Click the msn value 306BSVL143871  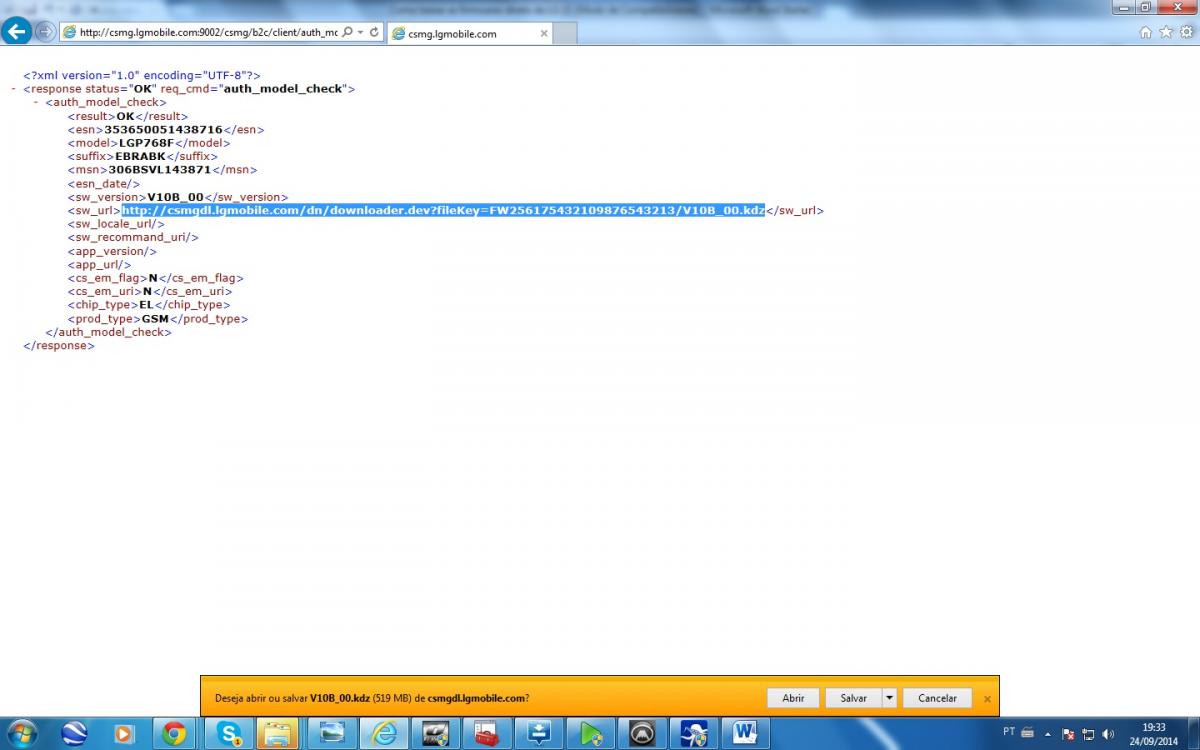point(160,170)
